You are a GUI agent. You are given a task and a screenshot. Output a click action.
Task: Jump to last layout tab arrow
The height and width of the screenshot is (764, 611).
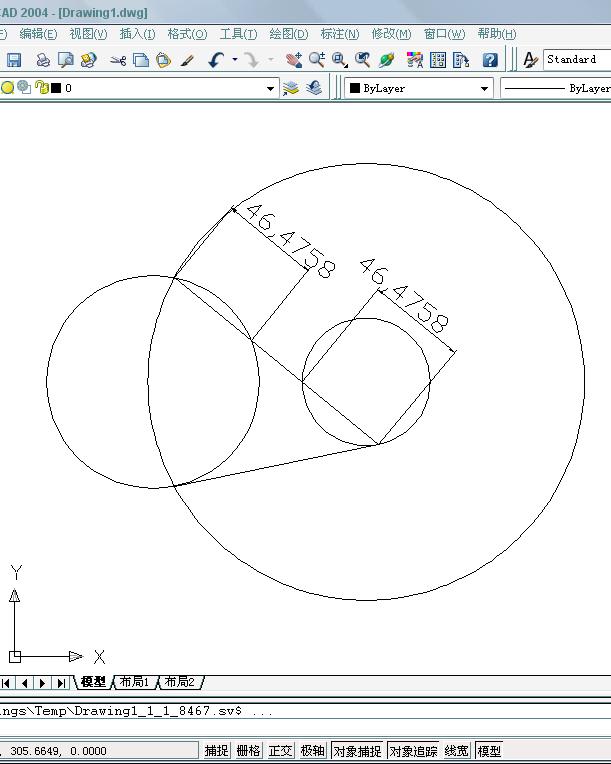click(x=60, y=683)
